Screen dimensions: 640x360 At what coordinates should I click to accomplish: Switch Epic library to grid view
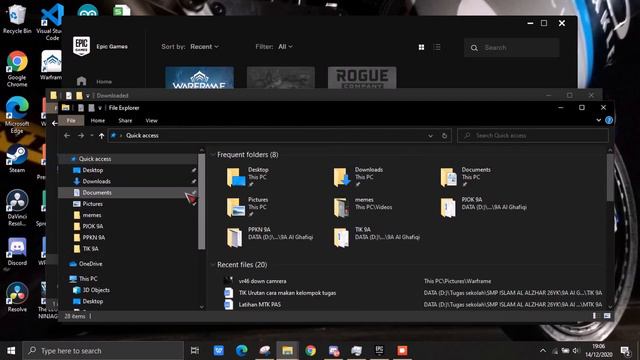click(x=421, y=47)
